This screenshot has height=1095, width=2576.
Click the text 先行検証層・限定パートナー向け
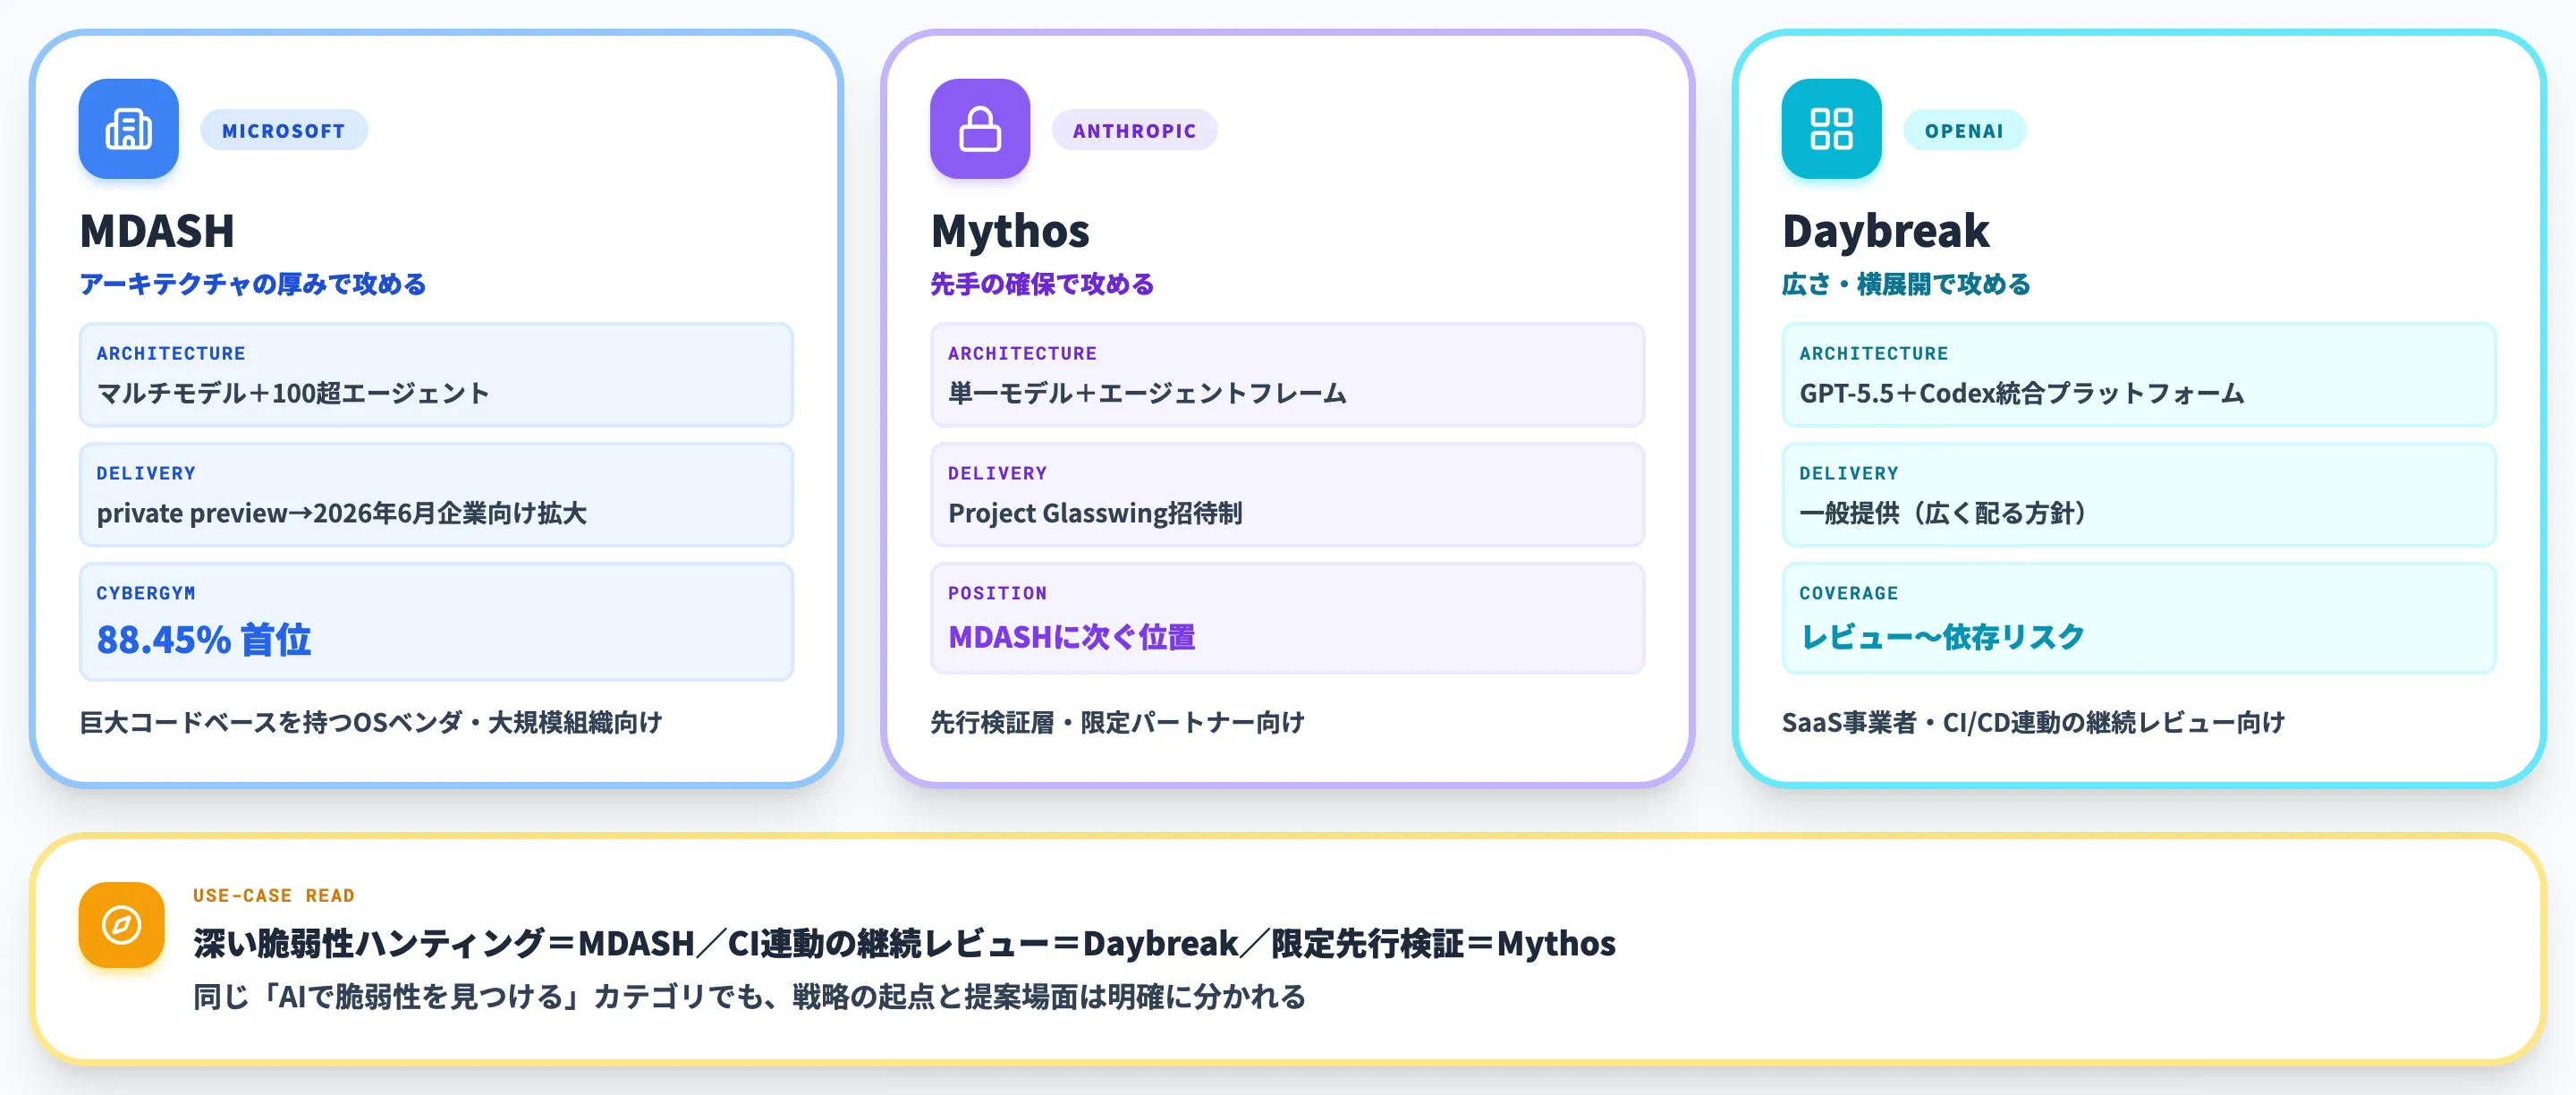pyautogui.click(x=1118, y=722)
